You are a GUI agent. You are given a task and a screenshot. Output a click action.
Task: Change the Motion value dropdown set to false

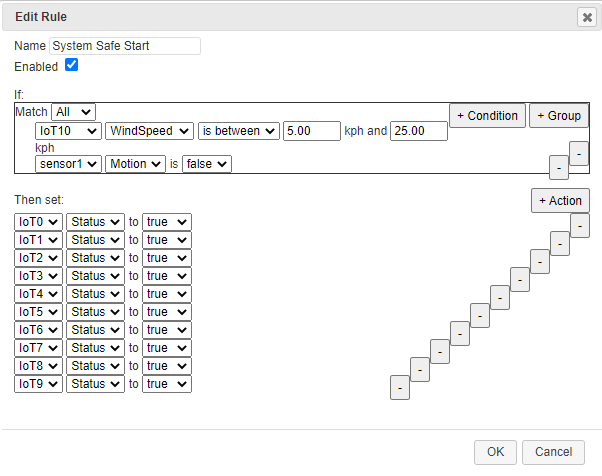point(207,163)
